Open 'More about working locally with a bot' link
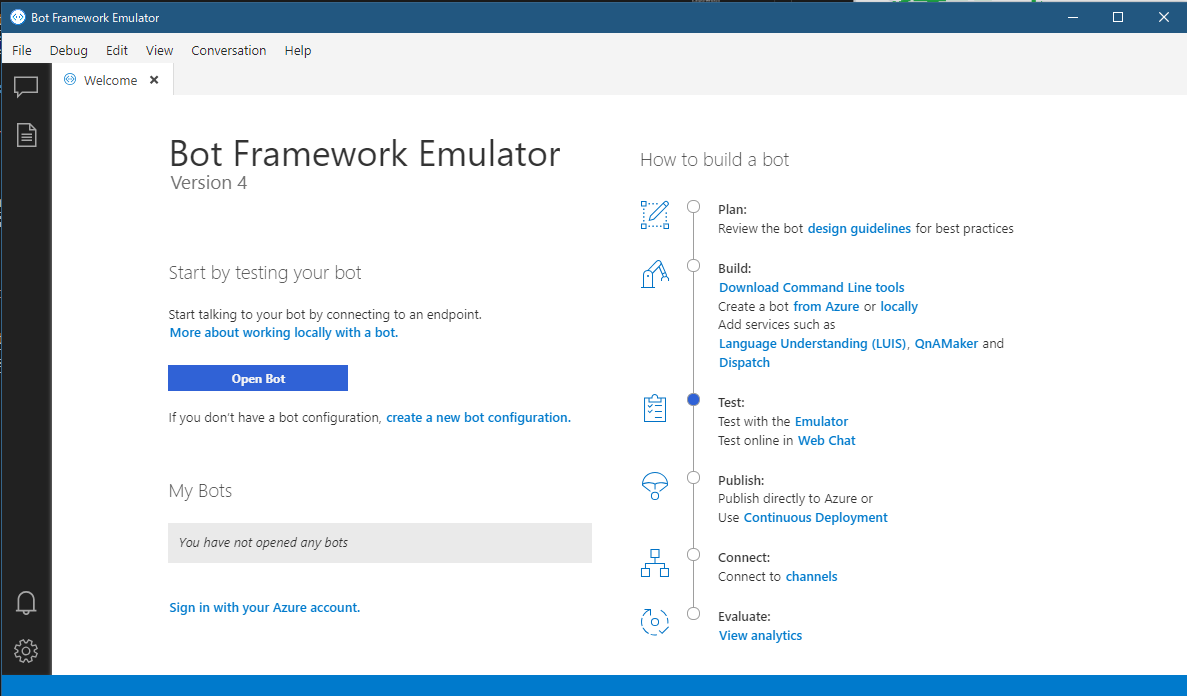 pyautogui.click(x=284, y=333)
